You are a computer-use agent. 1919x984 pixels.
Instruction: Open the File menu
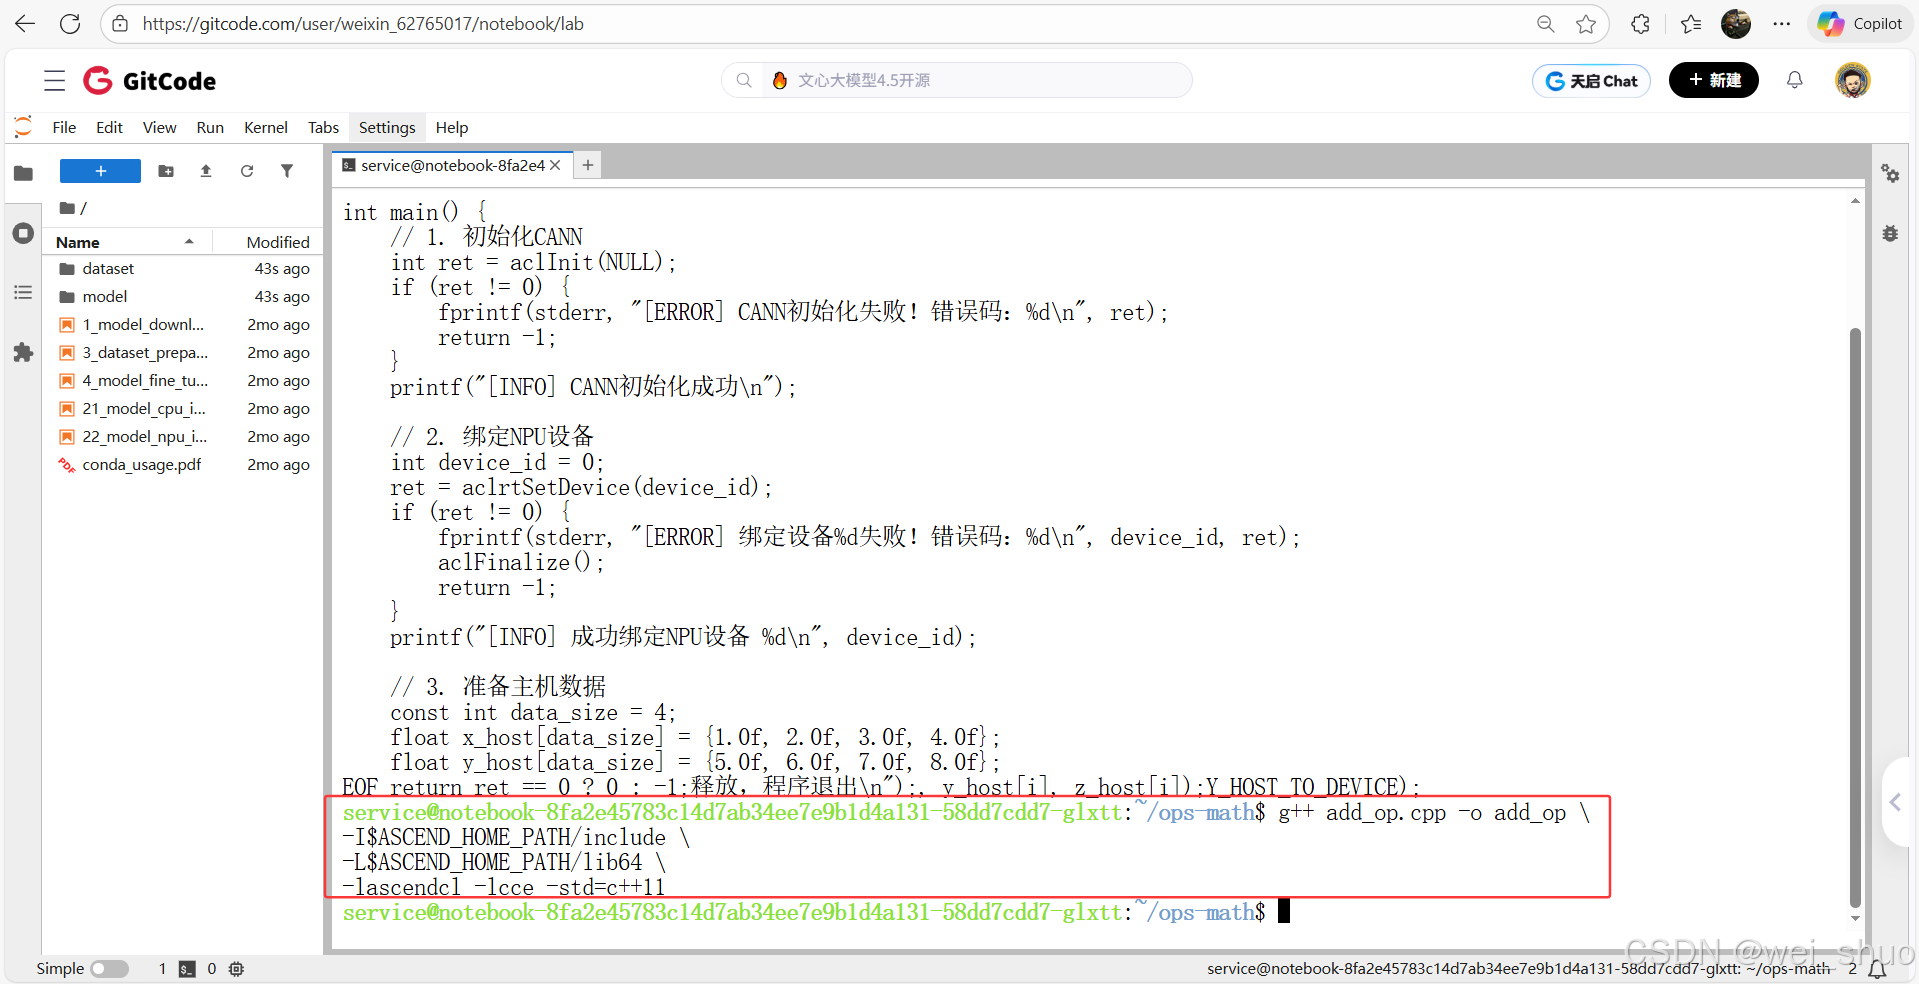pos(64,127)
